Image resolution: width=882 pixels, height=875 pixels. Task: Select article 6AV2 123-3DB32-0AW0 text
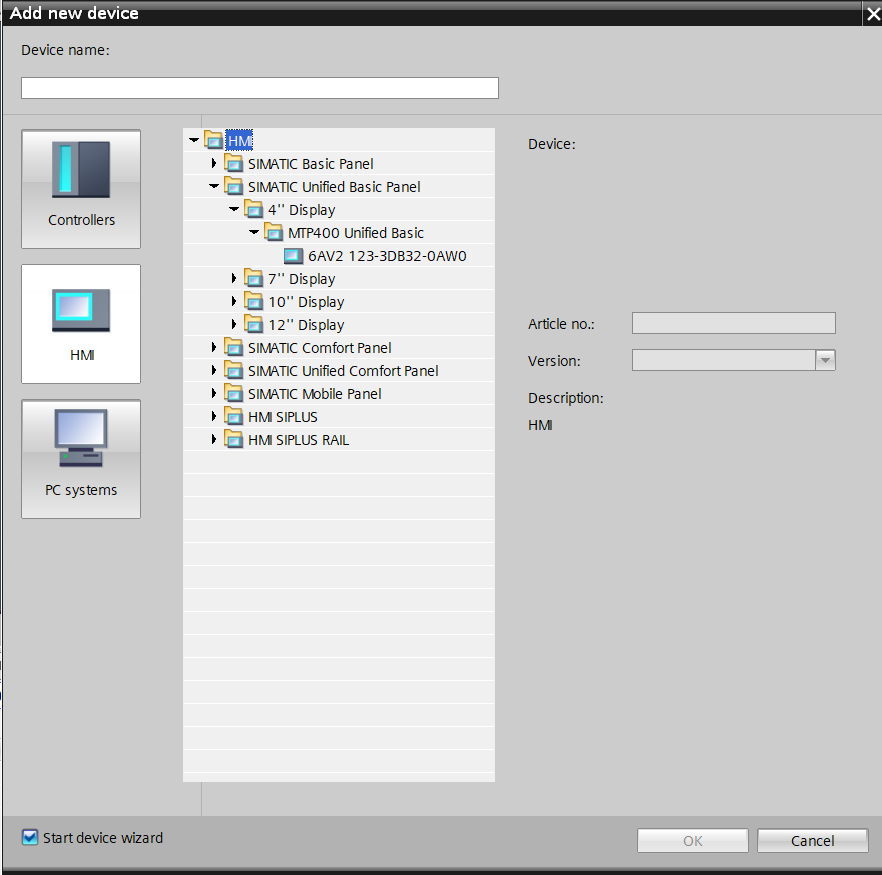coord(387,256)
